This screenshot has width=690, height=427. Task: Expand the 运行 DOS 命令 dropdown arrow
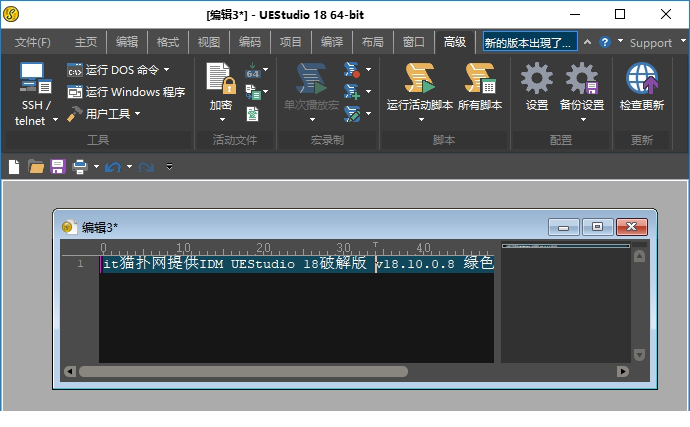click(x=166, y=70)
